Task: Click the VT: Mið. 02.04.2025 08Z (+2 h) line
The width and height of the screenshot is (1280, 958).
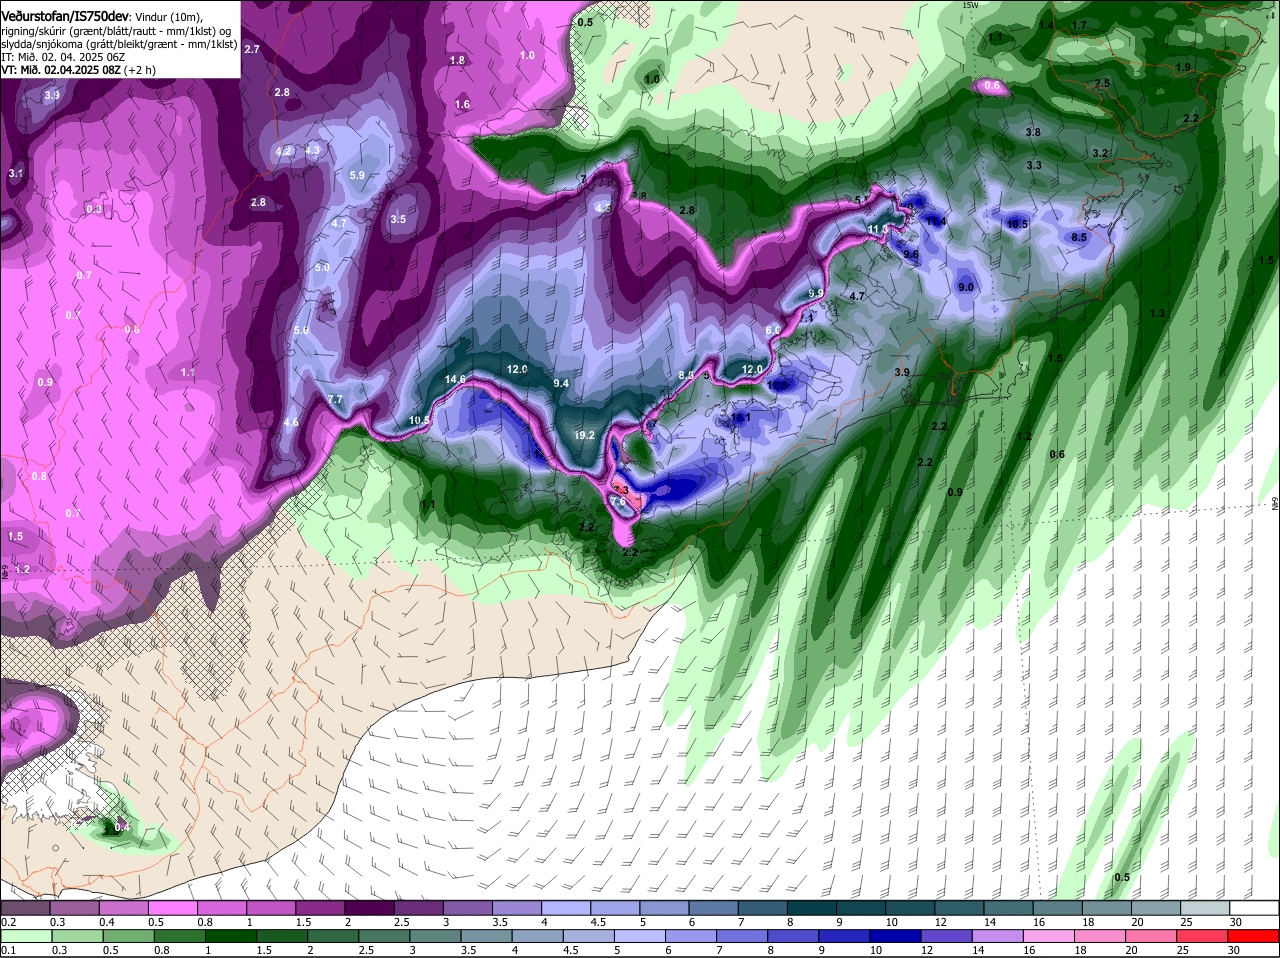Action: (x=78, y=70)
